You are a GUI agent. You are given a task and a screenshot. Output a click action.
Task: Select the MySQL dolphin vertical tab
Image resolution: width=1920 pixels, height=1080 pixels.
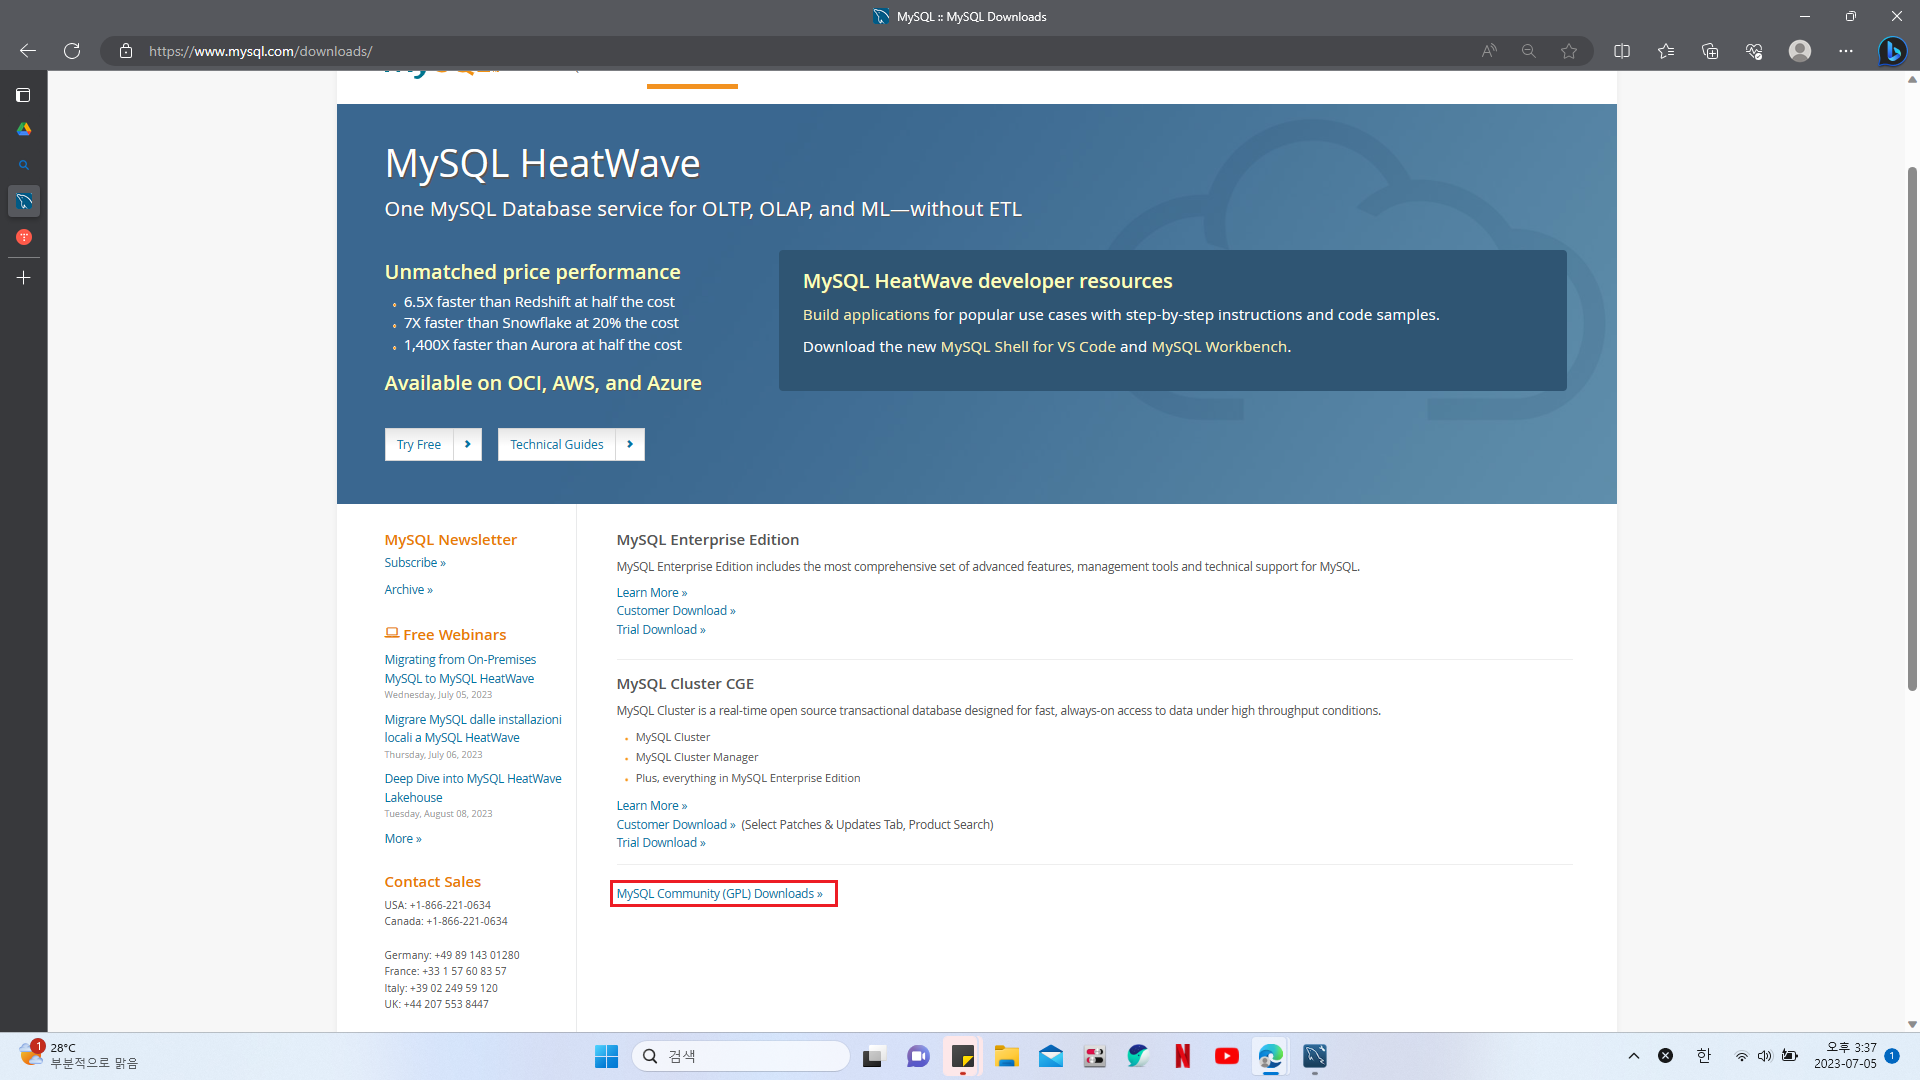(24, 201)
